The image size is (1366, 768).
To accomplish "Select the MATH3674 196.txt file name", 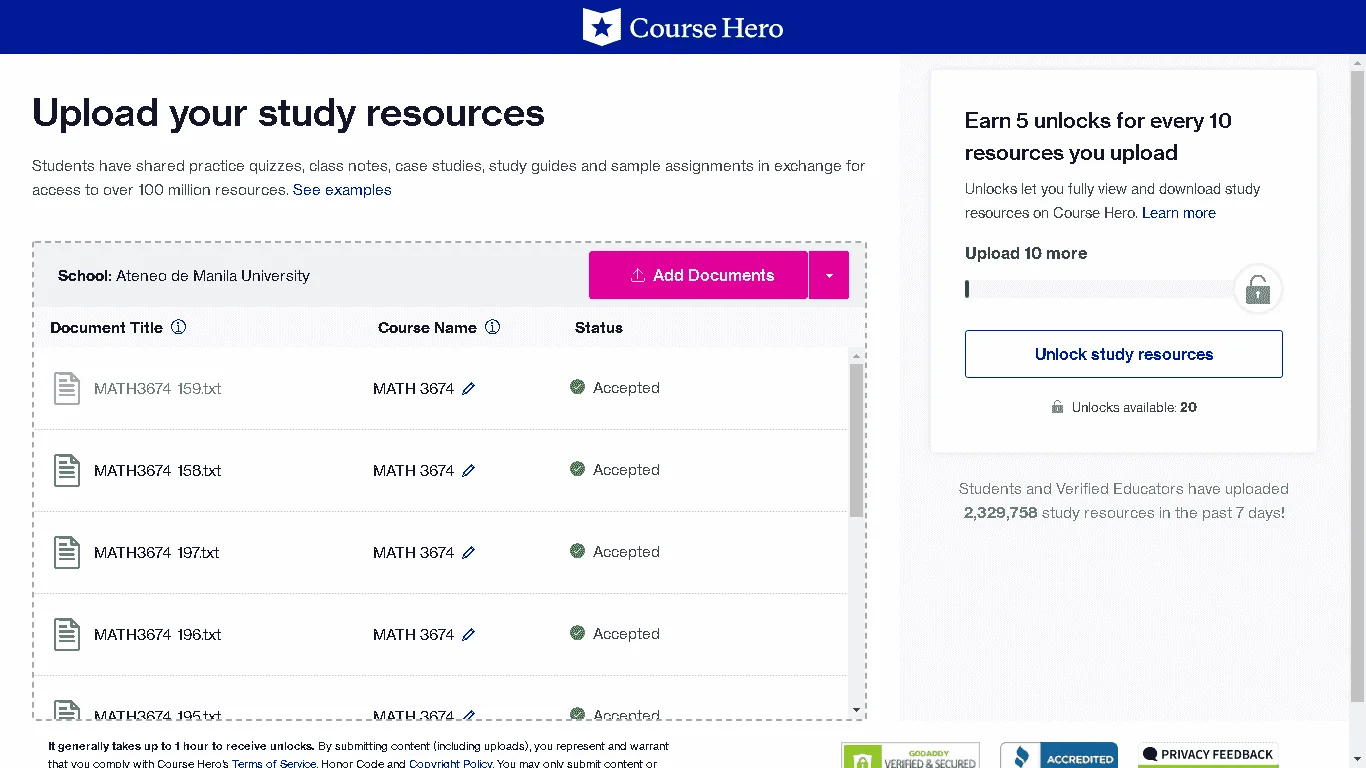I will [158, 635].
